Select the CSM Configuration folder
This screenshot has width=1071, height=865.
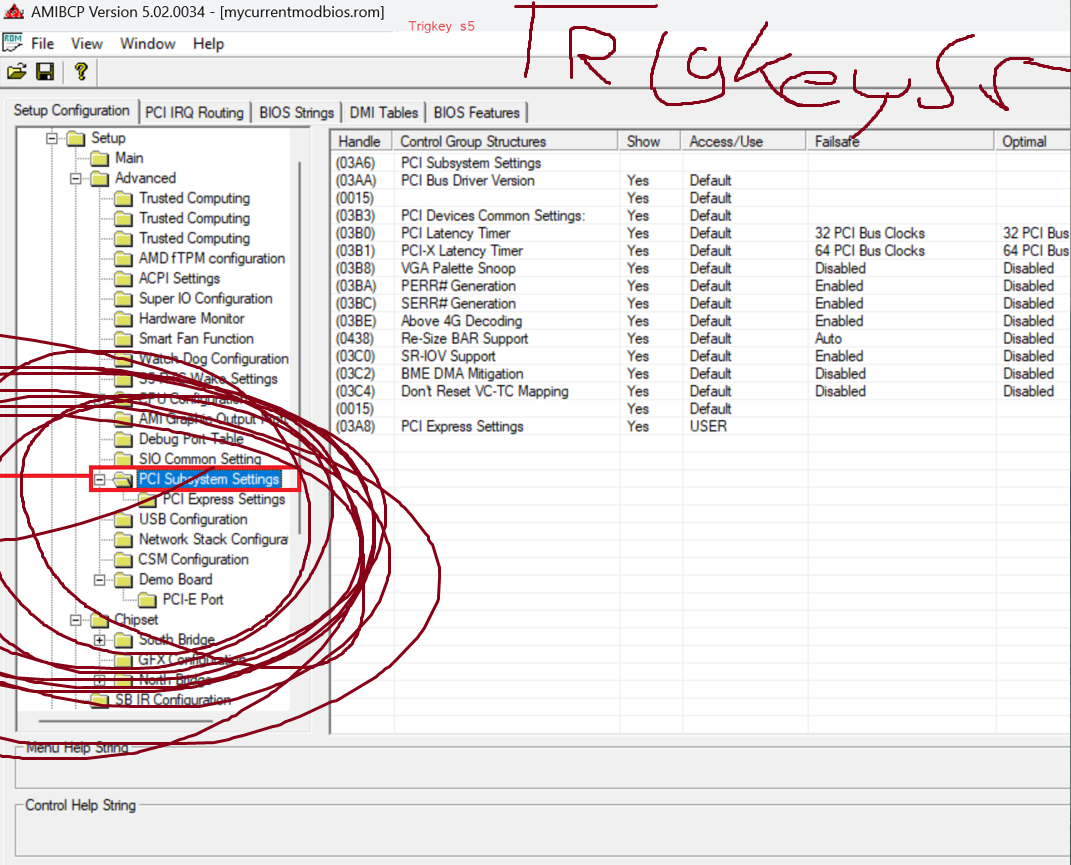(x=182, y=560)
